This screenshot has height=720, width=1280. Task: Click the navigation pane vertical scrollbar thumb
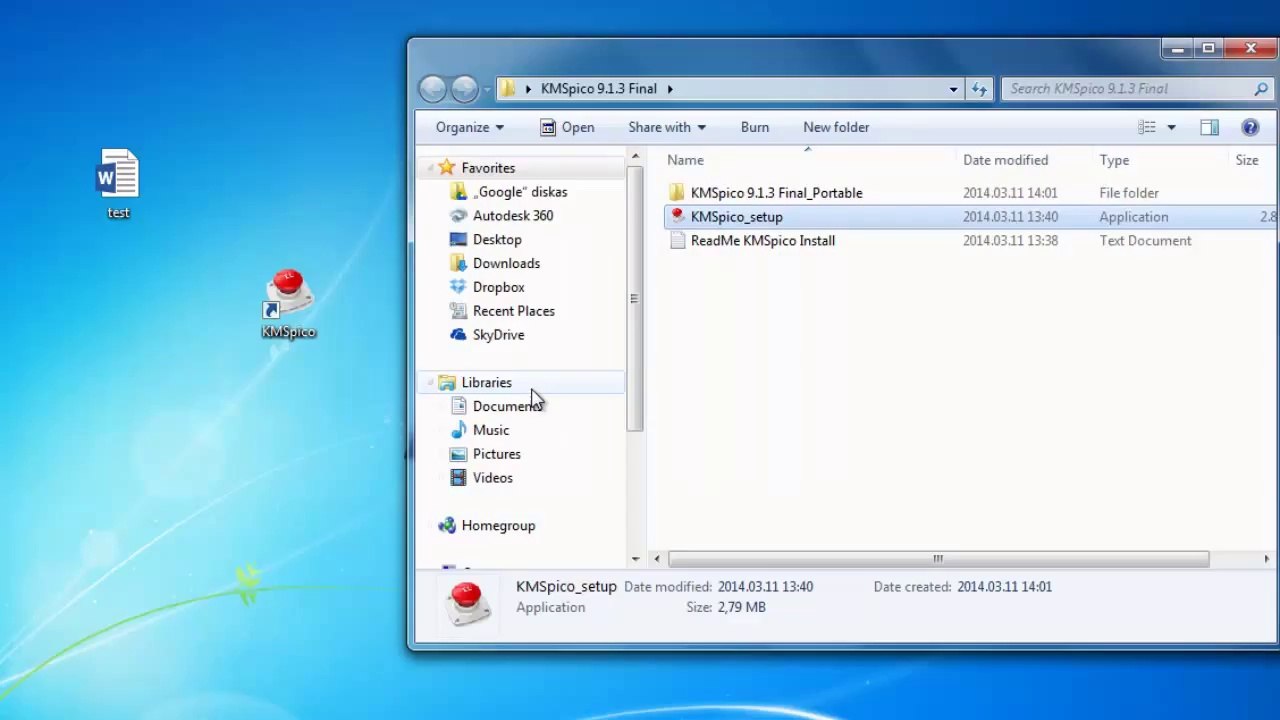(x=634, y=298)
